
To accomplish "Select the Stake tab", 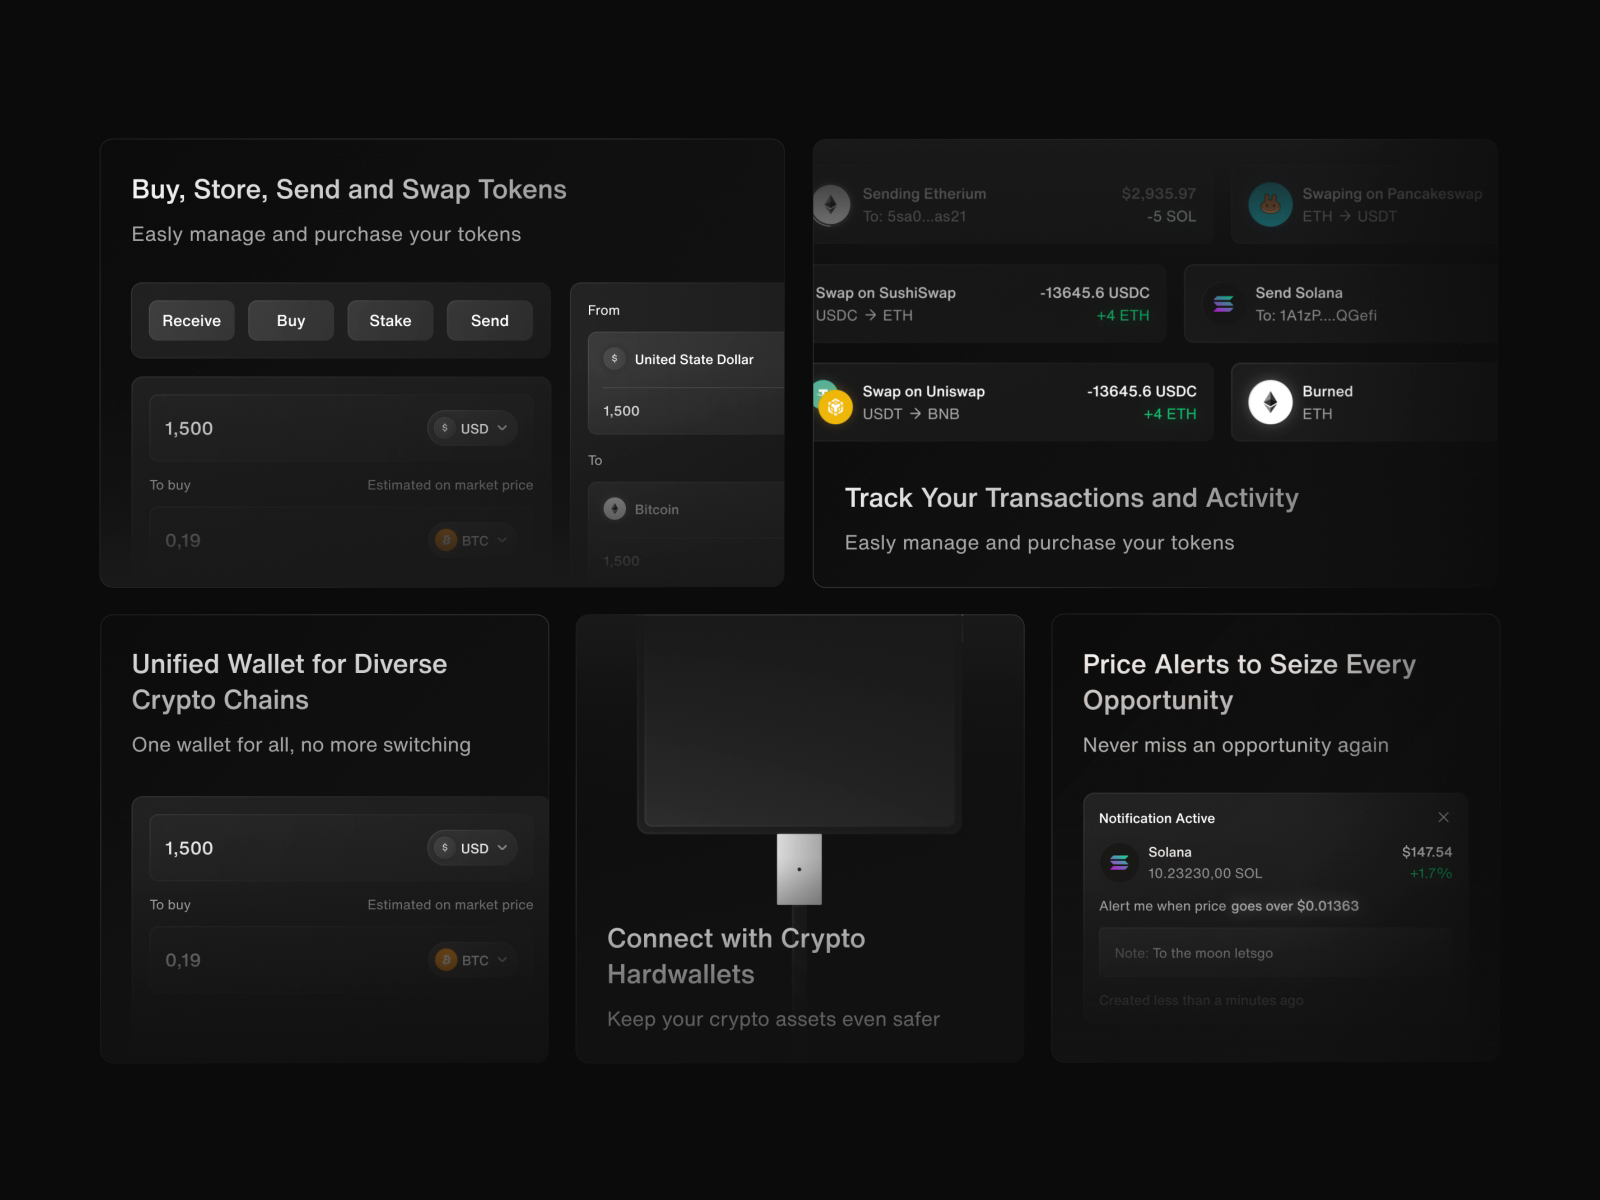I will (x=390, y=320).
